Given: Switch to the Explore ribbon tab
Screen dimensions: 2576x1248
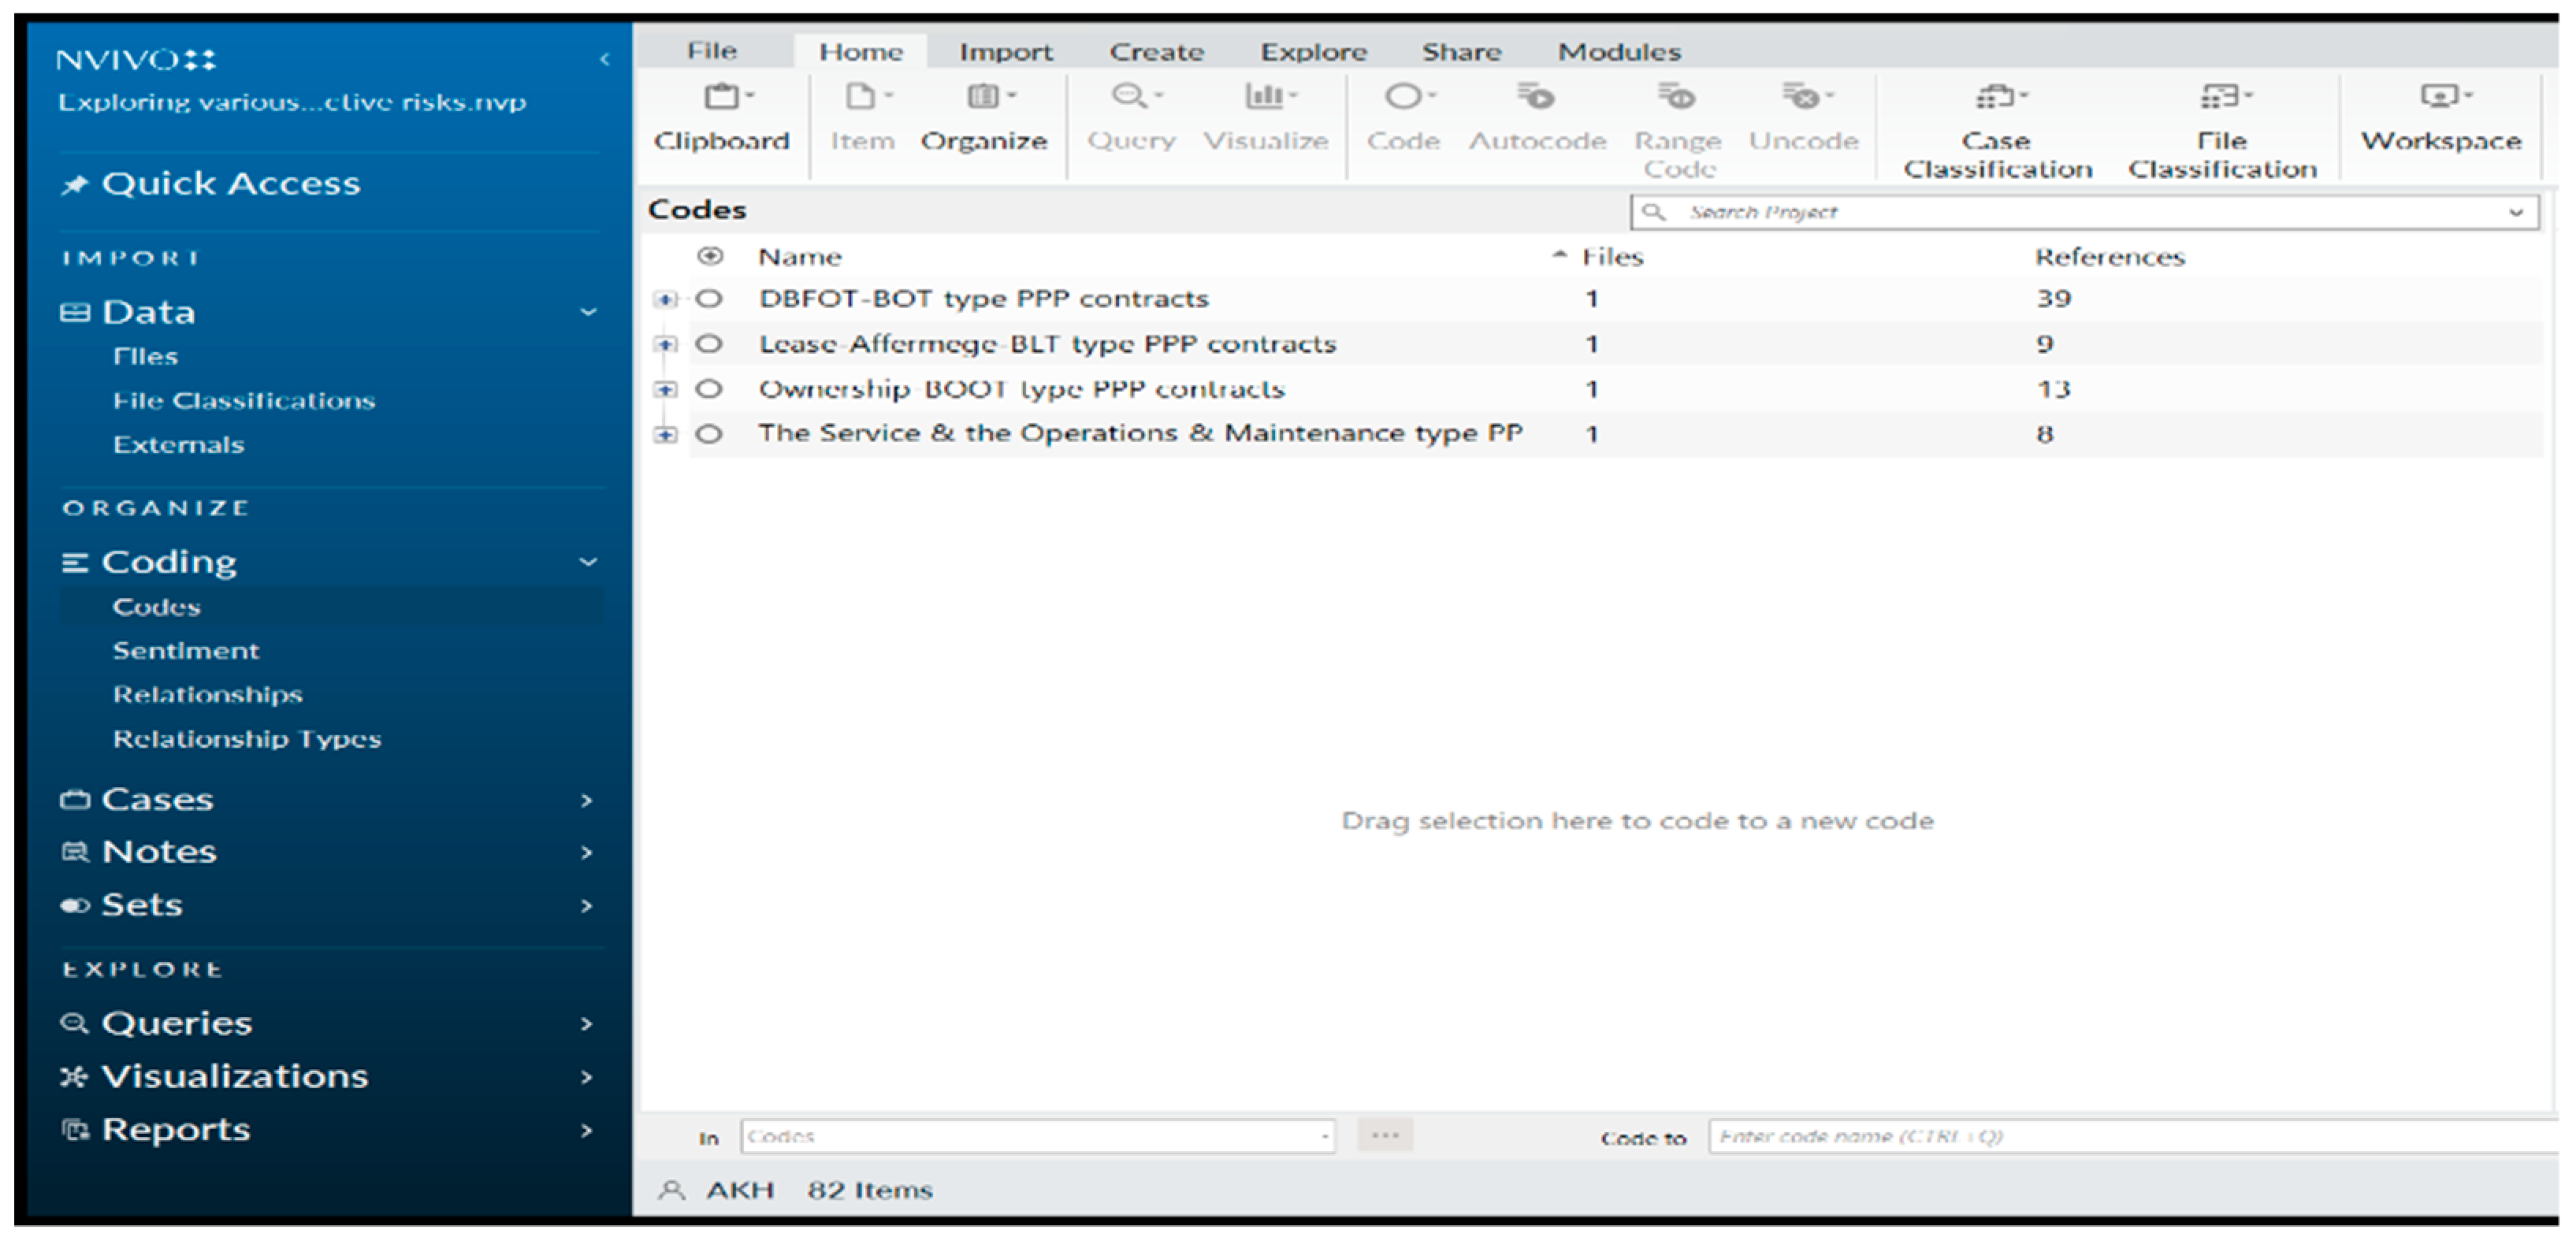Looking at the screenshot, I should [x=1313, y=52].
